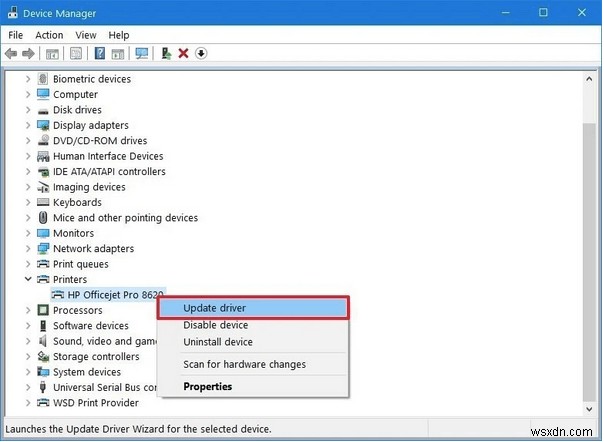Choose Uninstall device from context menu

pos(253,342)
